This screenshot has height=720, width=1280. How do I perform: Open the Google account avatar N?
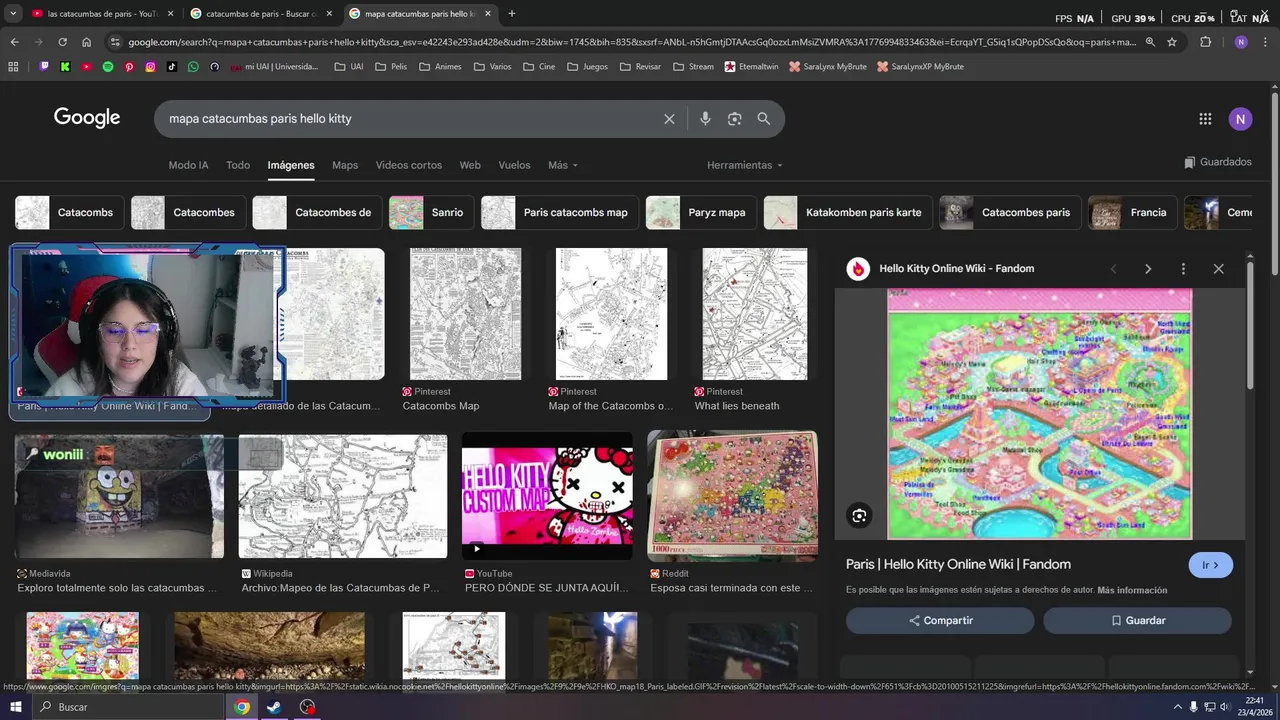pos(1240,119)
